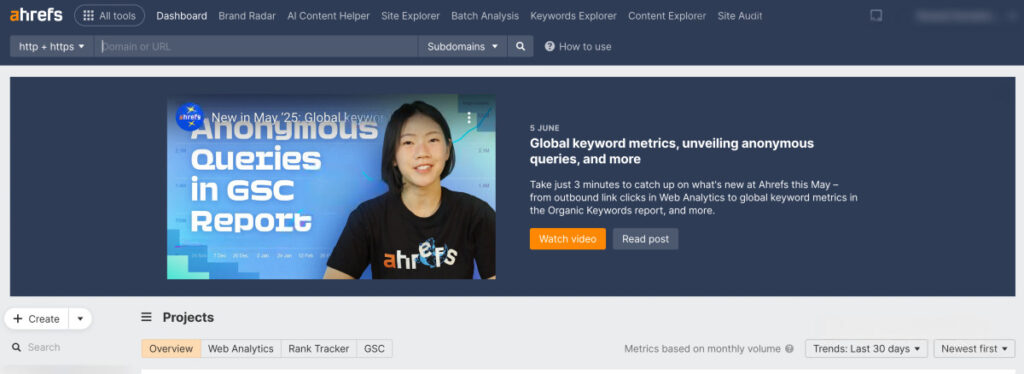The image size is (1024, 374).
Task: Focus the Domain or URL input field
Action: tap(256, 46)
